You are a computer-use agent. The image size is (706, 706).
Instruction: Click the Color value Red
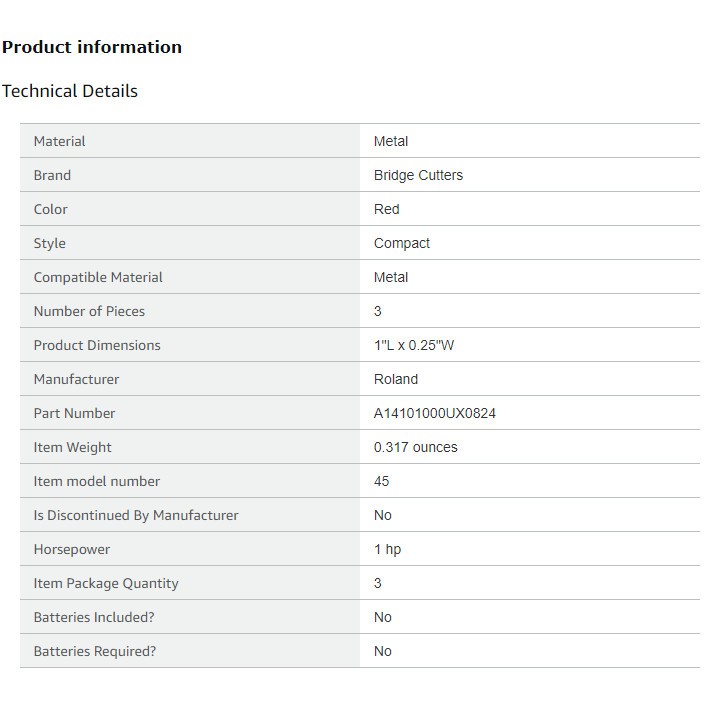pyautogui.click(x=386, y=209)
